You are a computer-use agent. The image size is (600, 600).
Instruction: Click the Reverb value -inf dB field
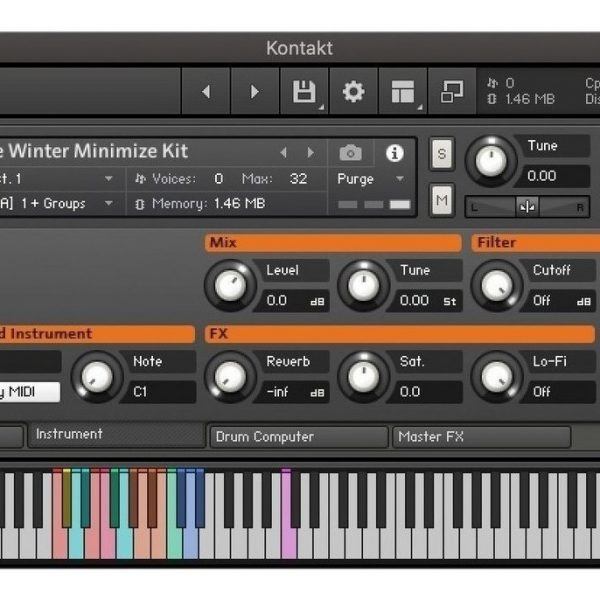tap(293, 392)
